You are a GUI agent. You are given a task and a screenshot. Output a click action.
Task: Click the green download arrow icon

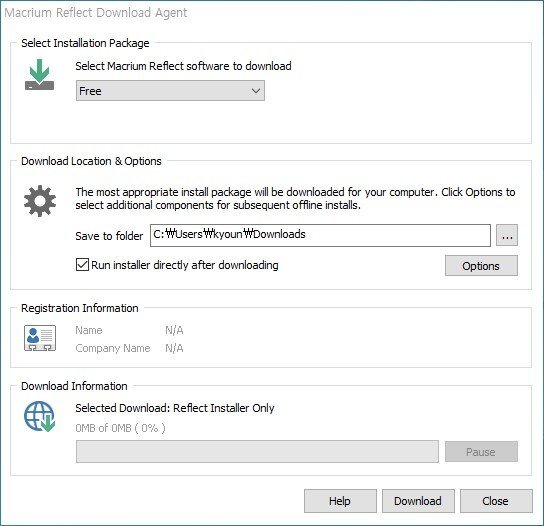pos(39,75)
